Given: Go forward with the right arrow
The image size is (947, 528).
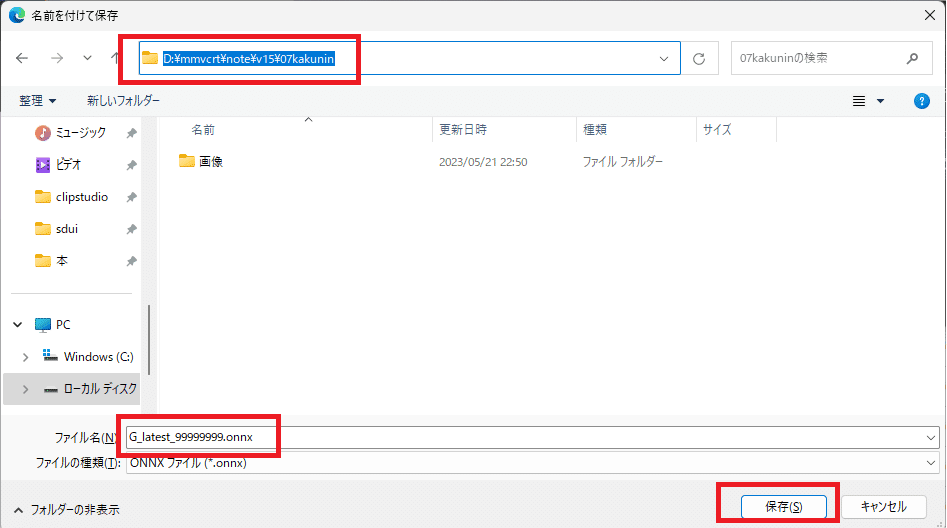Looking at the screenshot, I should pos(57,58).
